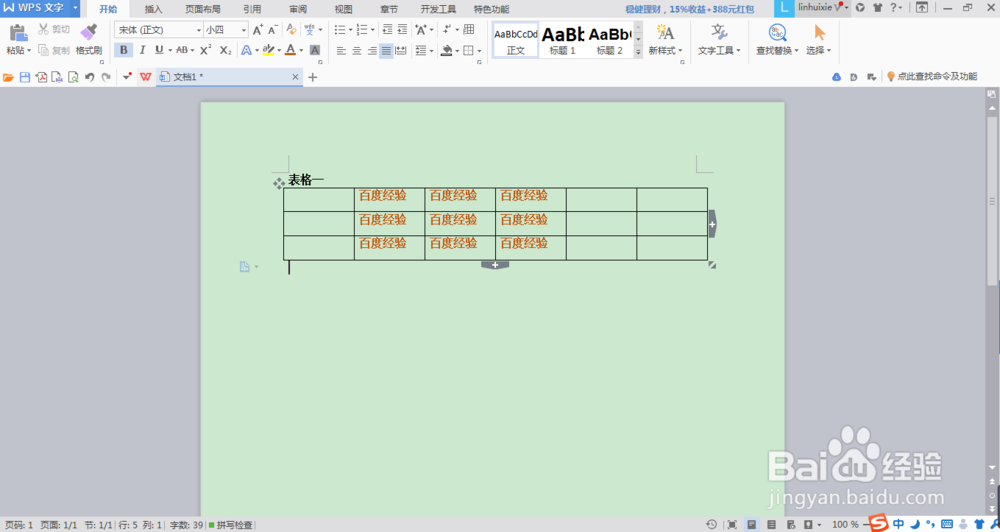
Task: Apply the 标题 1 style
Action: (x=562, y=40)
